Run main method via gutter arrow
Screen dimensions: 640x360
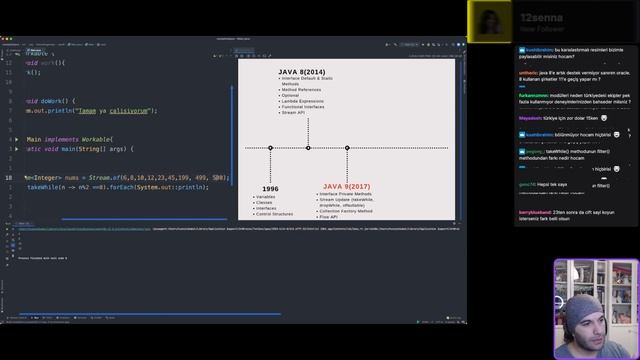16,149
